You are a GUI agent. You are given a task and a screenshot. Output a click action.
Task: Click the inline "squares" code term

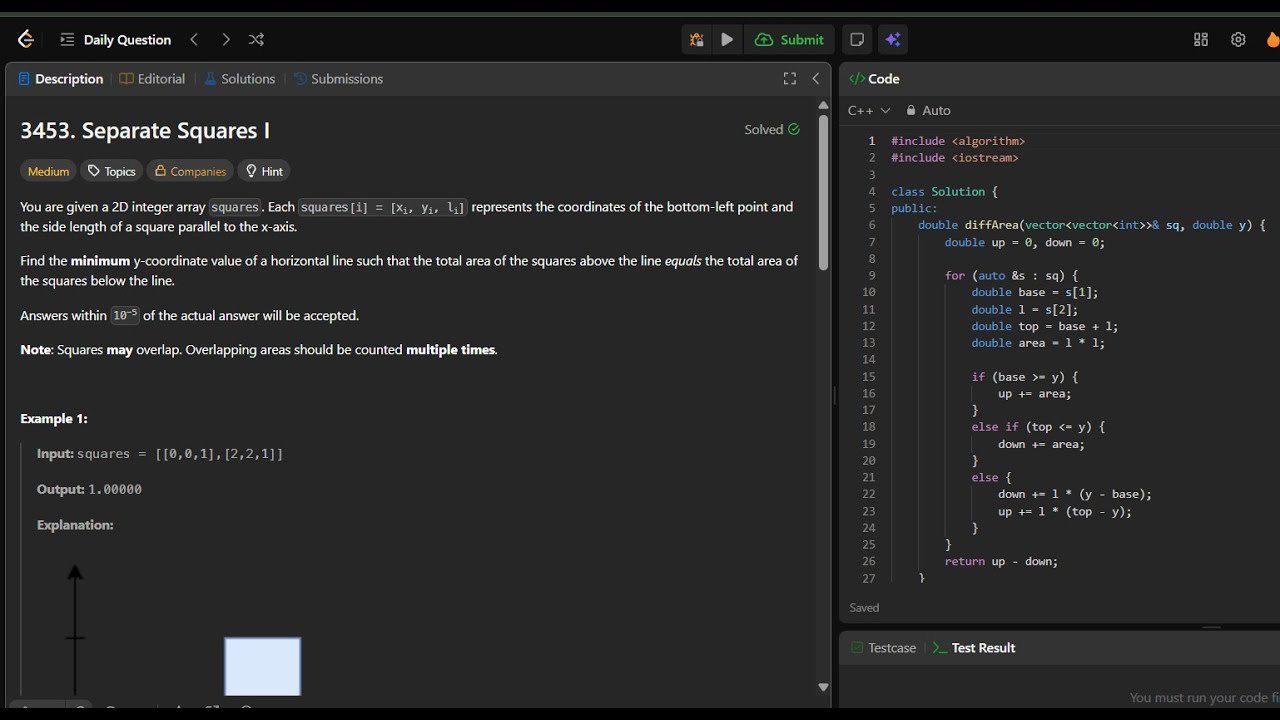click(x=235, y=207)
